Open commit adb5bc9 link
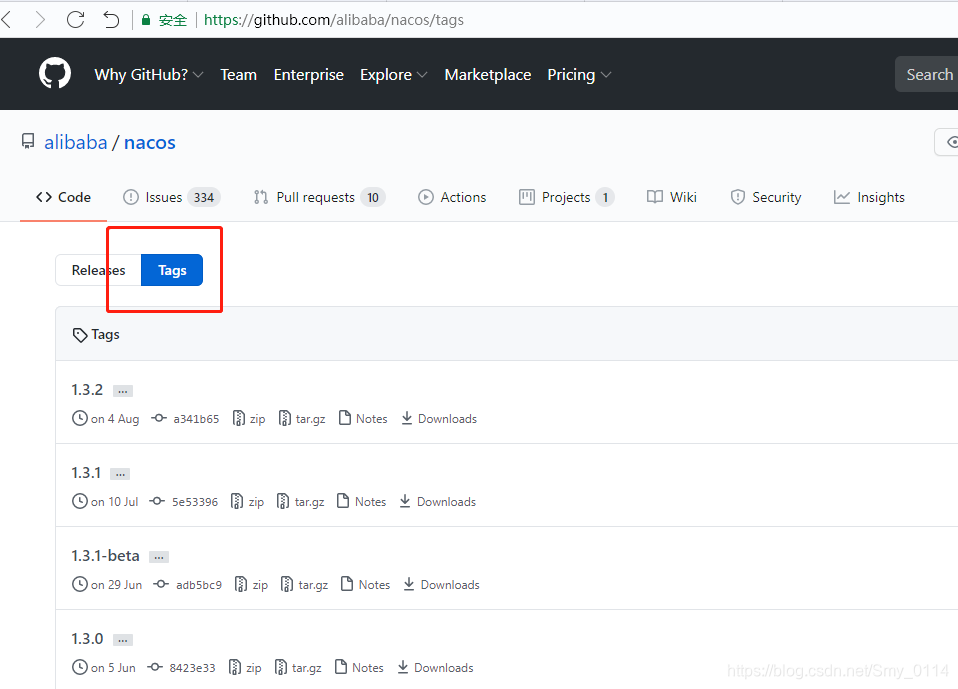This screenshot has width=958, height=689. point(199,585)
